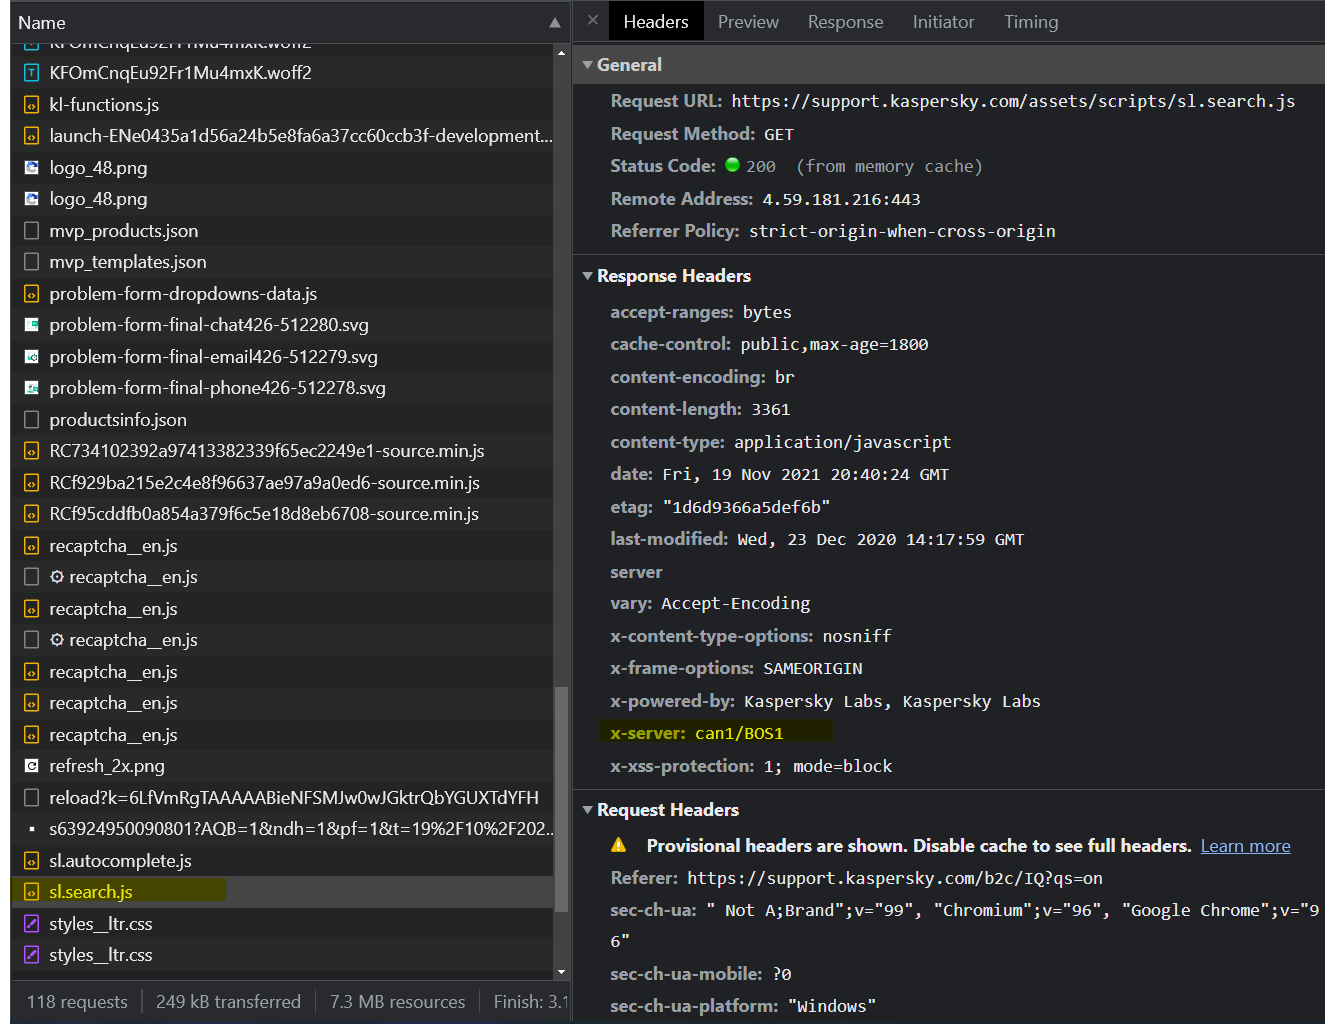Click the image icon for problem-form-final-phone426-512278.svg
The height and width of the screenshot is (1024, 1325).
pos(31,388)
